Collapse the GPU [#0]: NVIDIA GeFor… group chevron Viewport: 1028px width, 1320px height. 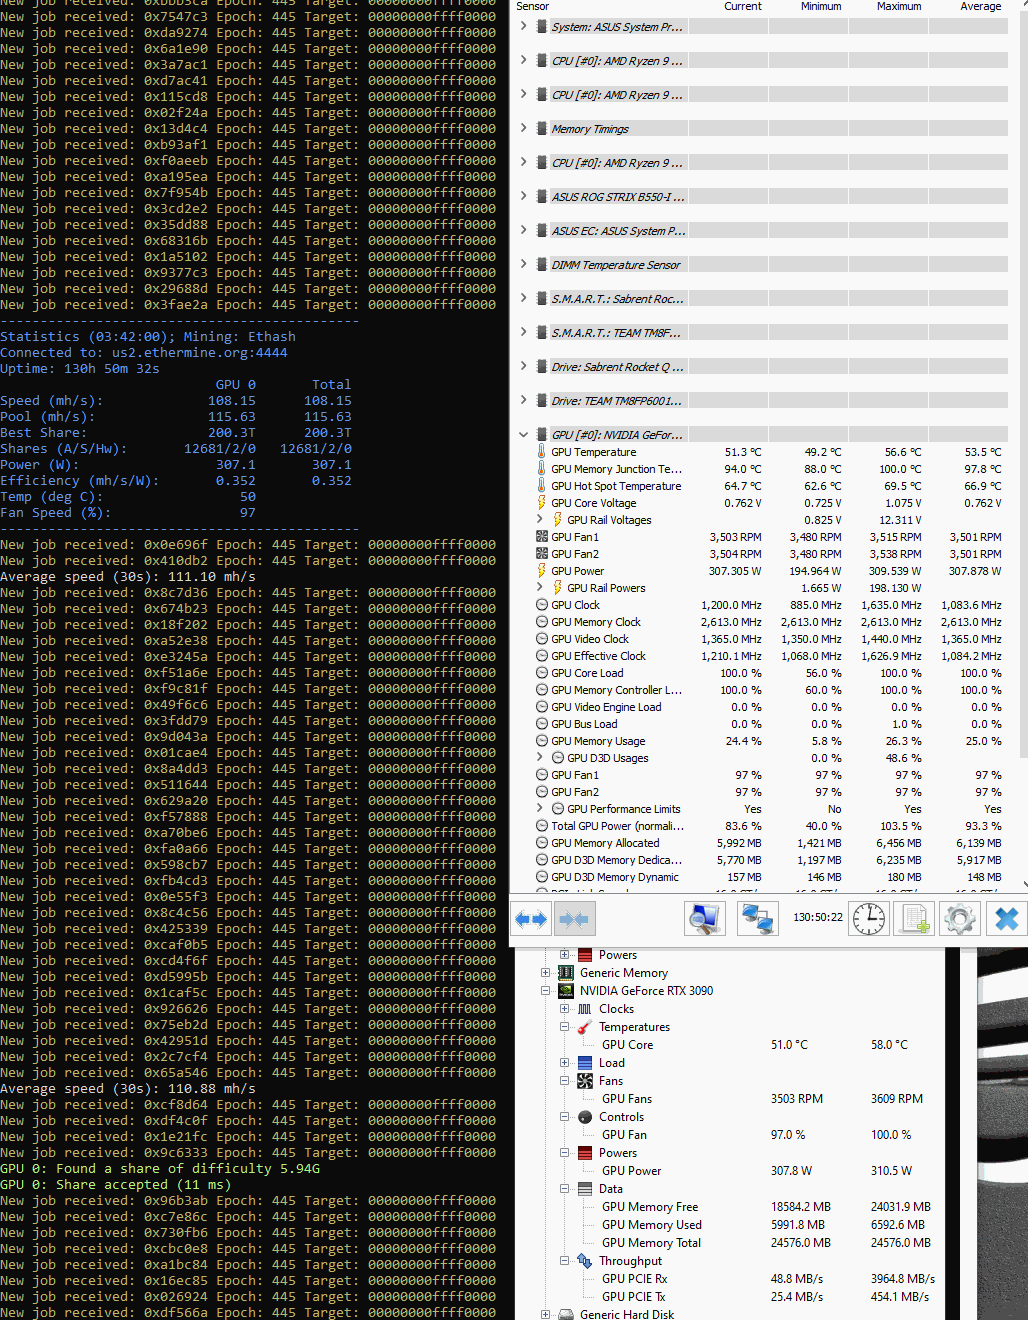tap(524, 435)
